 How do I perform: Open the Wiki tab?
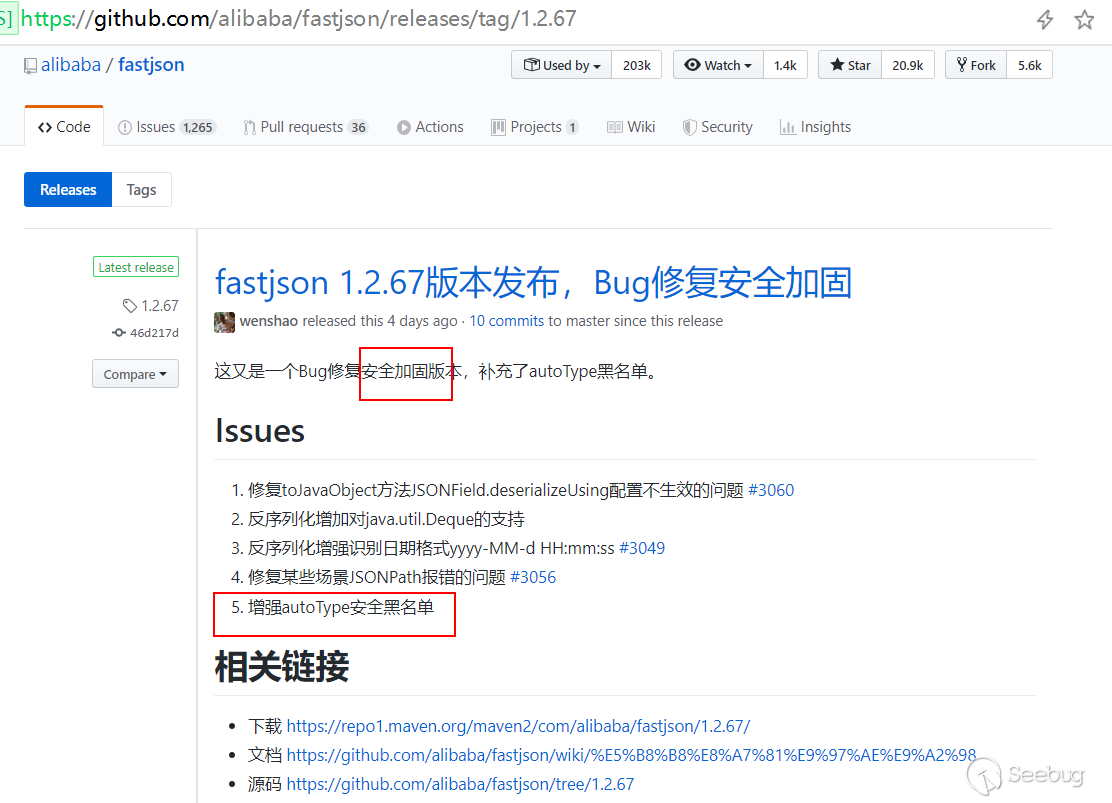click(x=631, y=127)
